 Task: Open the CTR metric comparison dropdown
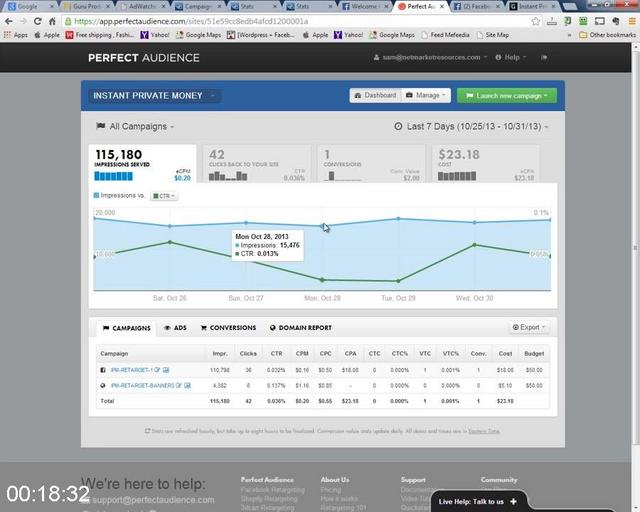point(164,196)
